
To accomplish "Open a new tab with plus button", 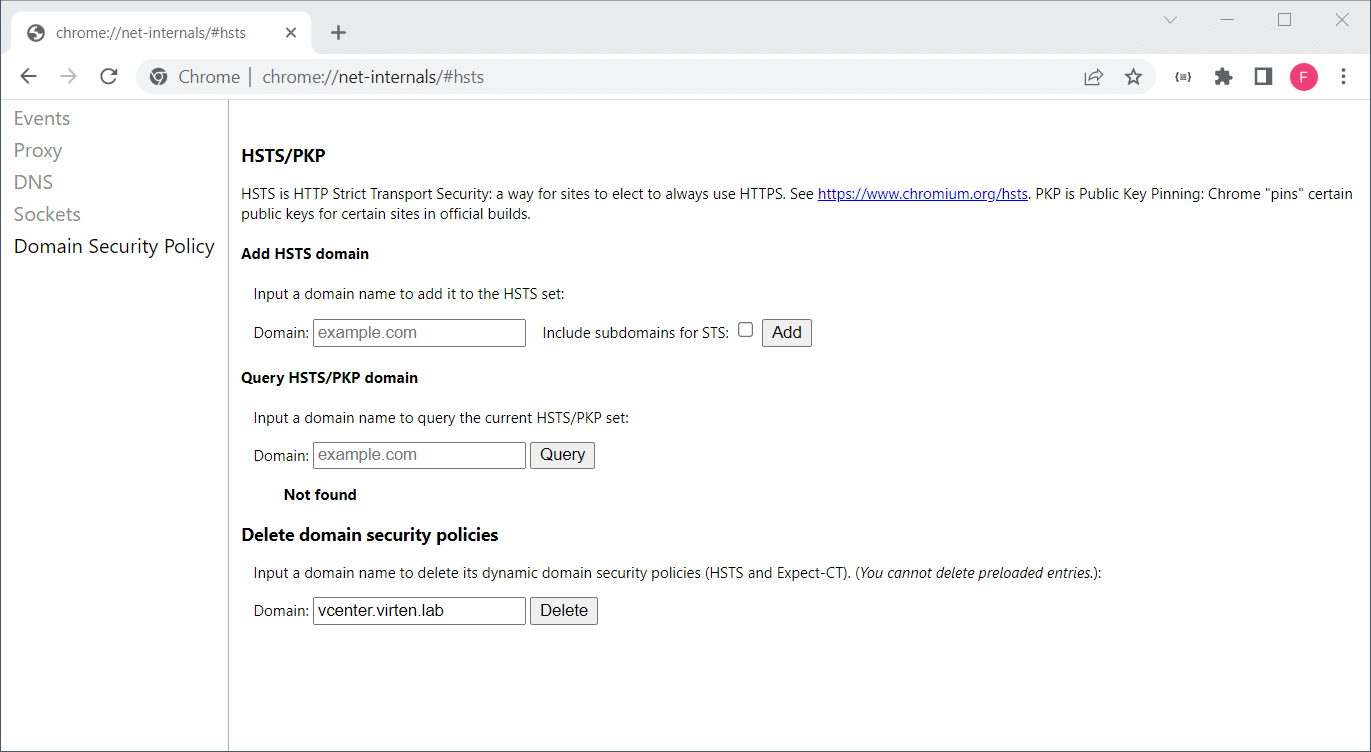I will tap(338, 33).
